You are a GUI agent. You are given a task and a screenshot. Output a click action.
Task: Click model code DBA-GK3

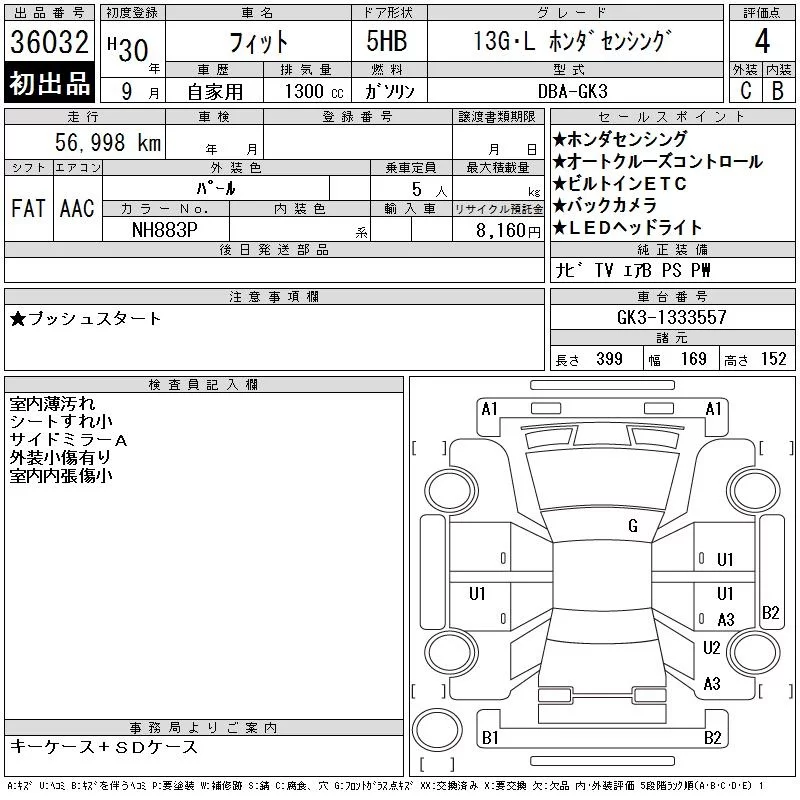pos(572,91)
